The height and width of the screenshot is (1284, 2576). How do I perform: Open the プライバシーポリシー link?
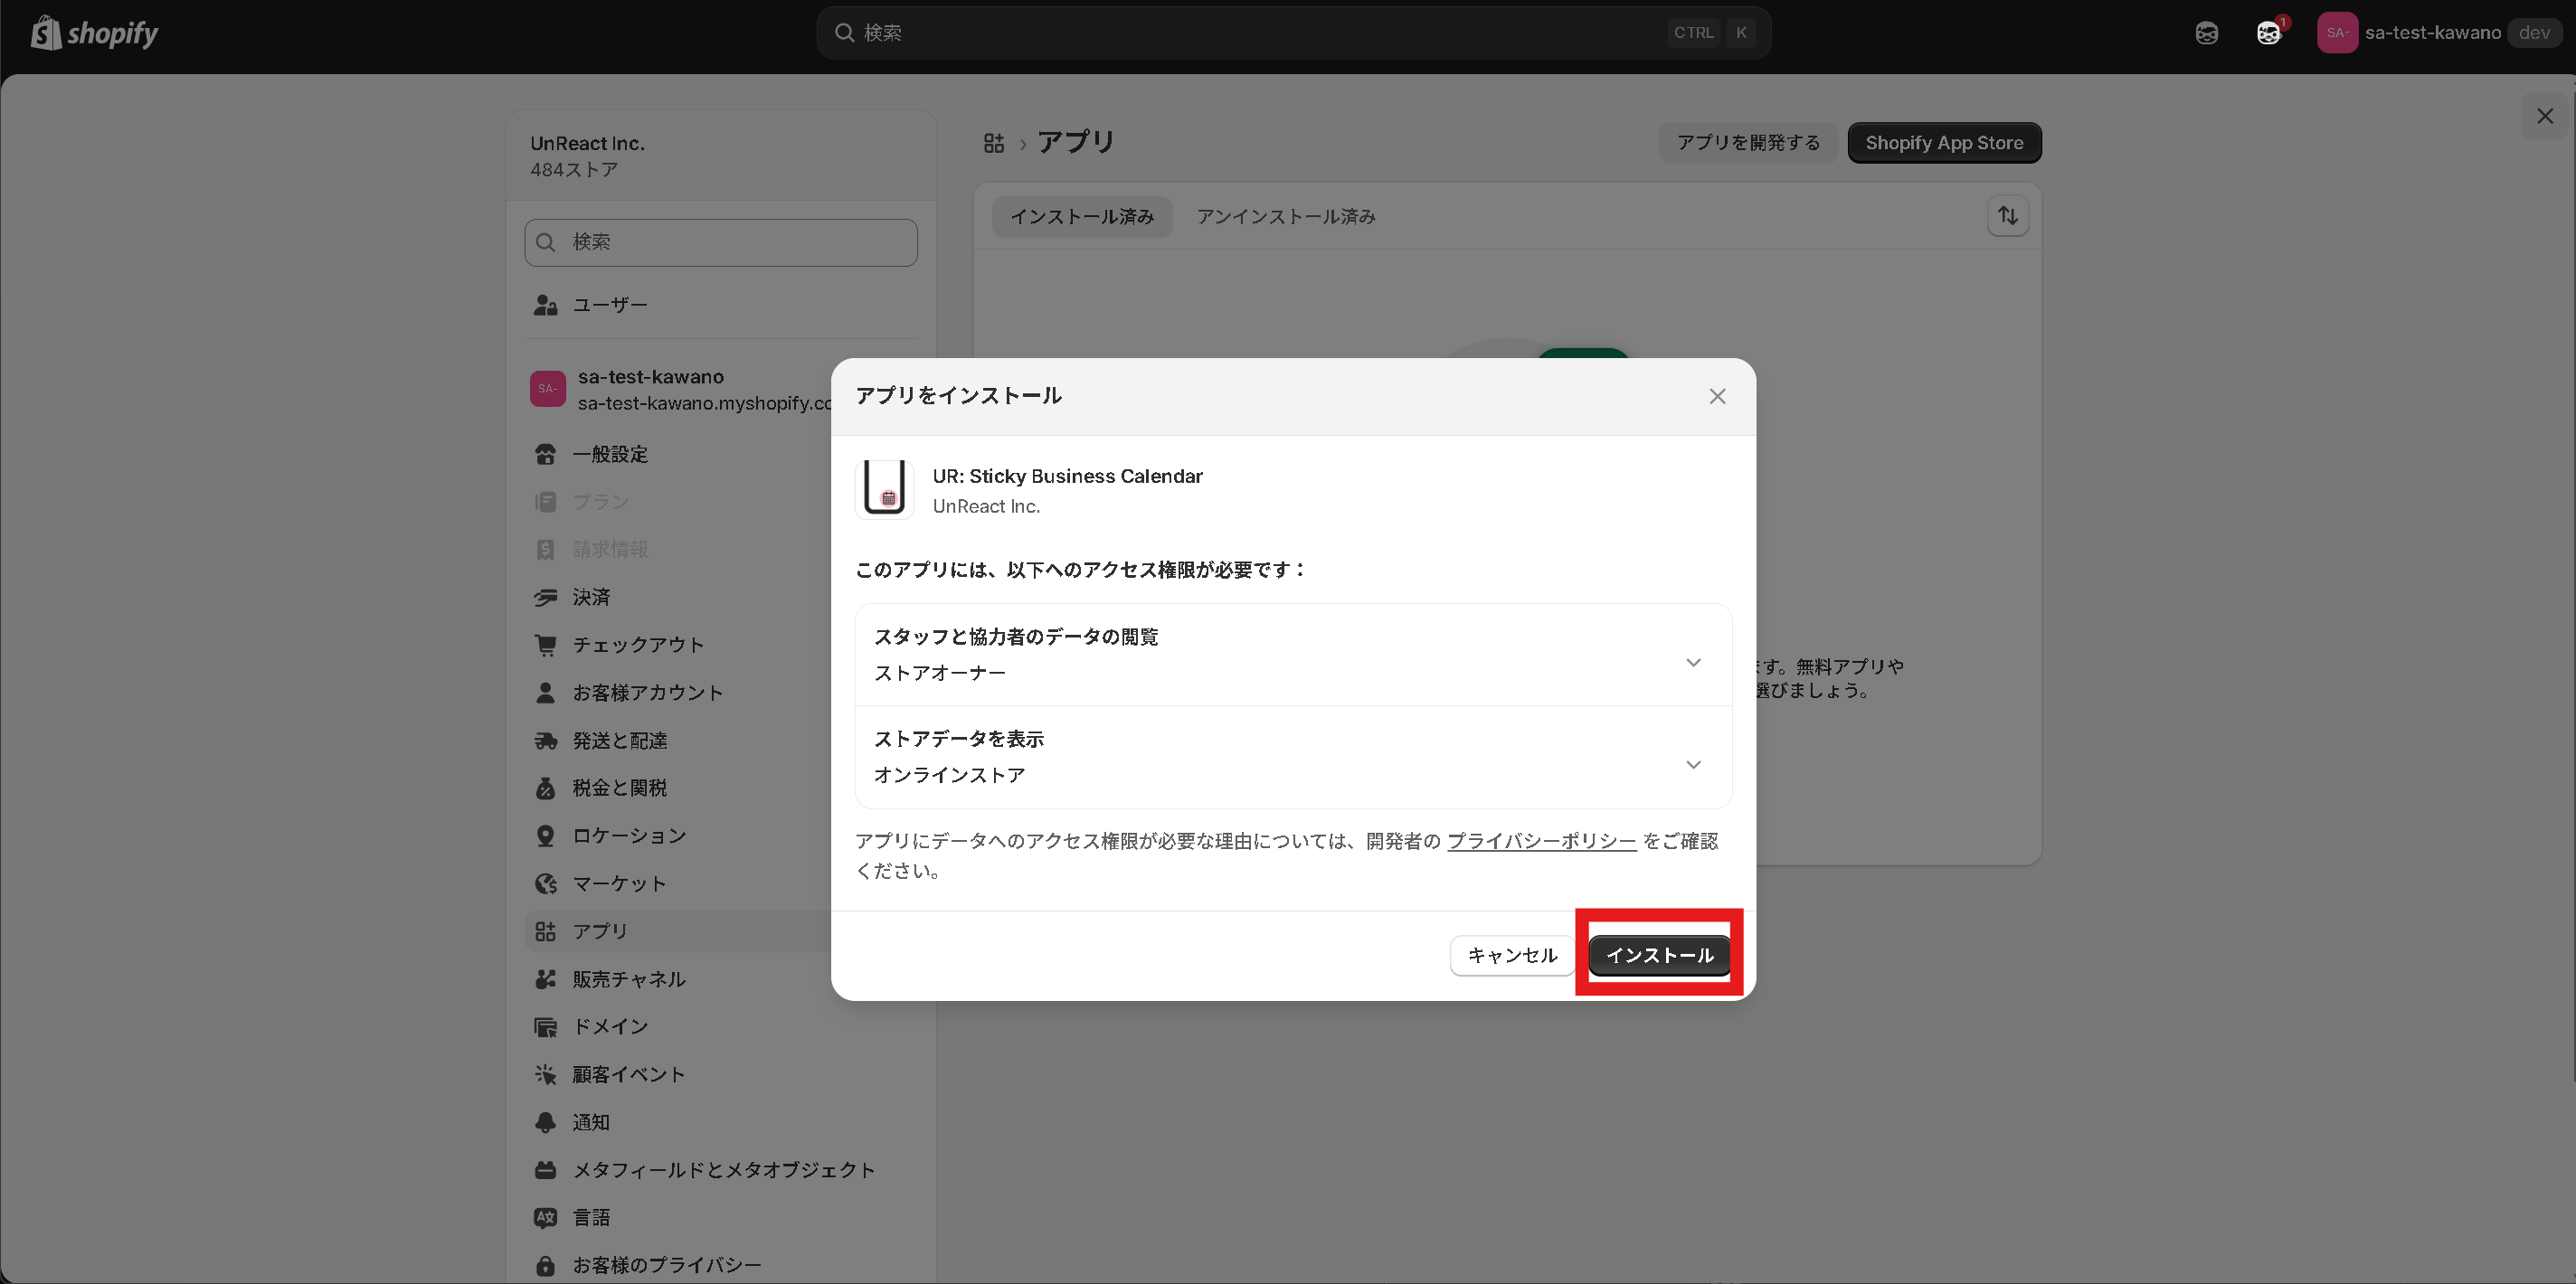[x=1541, y=841]
